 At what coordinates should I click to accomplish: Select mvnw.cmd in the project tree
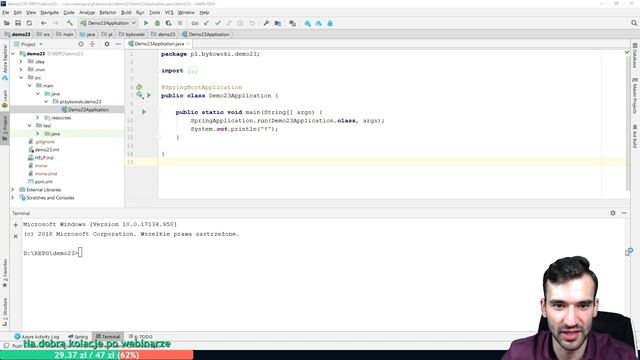click(x=45, y=174)
